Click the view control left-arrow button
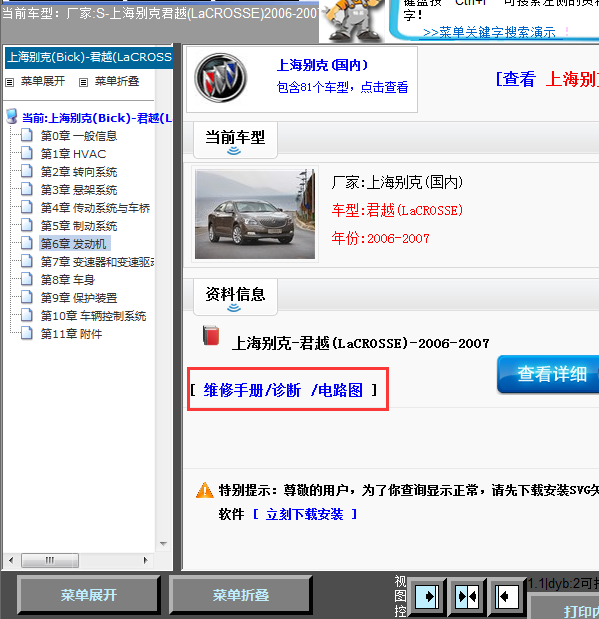599x619 pixels. point(507,596)
